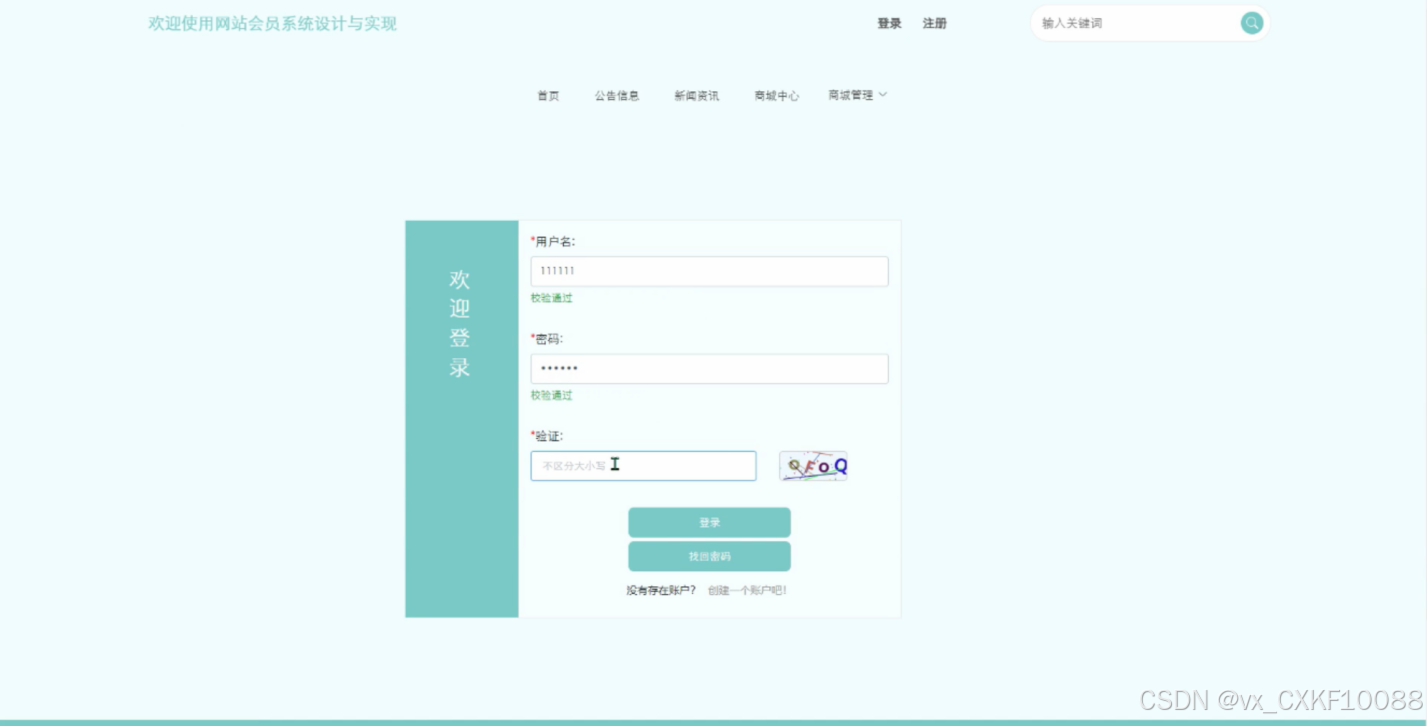Open the 首页 navigation item
Screen dimensions: 1427x726
pyautogui.click(x=548, y=96)
